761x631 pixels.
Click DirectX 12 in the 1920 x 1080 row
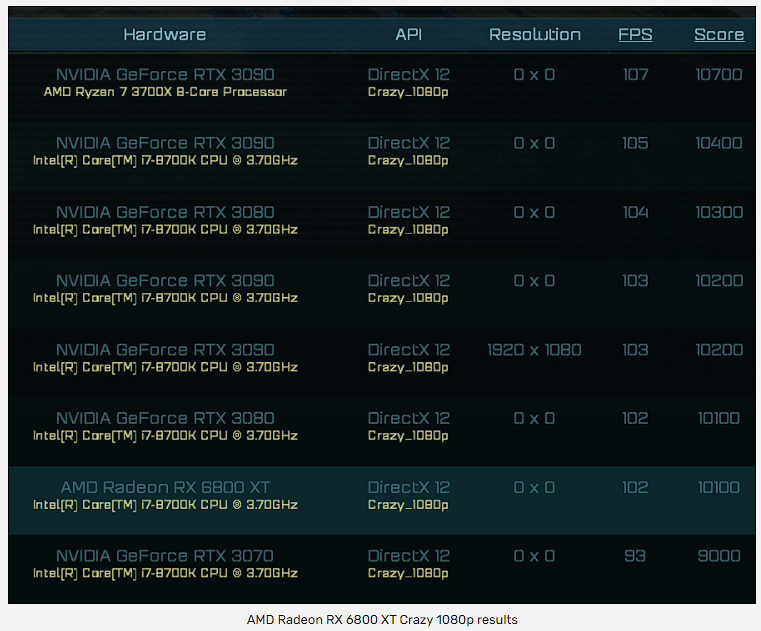(409, 350)
